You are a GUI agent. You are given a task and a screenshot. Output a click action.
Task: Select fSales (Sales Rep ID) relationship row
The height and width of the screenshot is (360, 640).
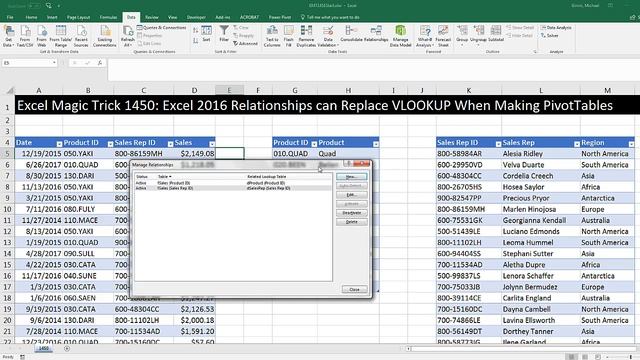(233, 188)
